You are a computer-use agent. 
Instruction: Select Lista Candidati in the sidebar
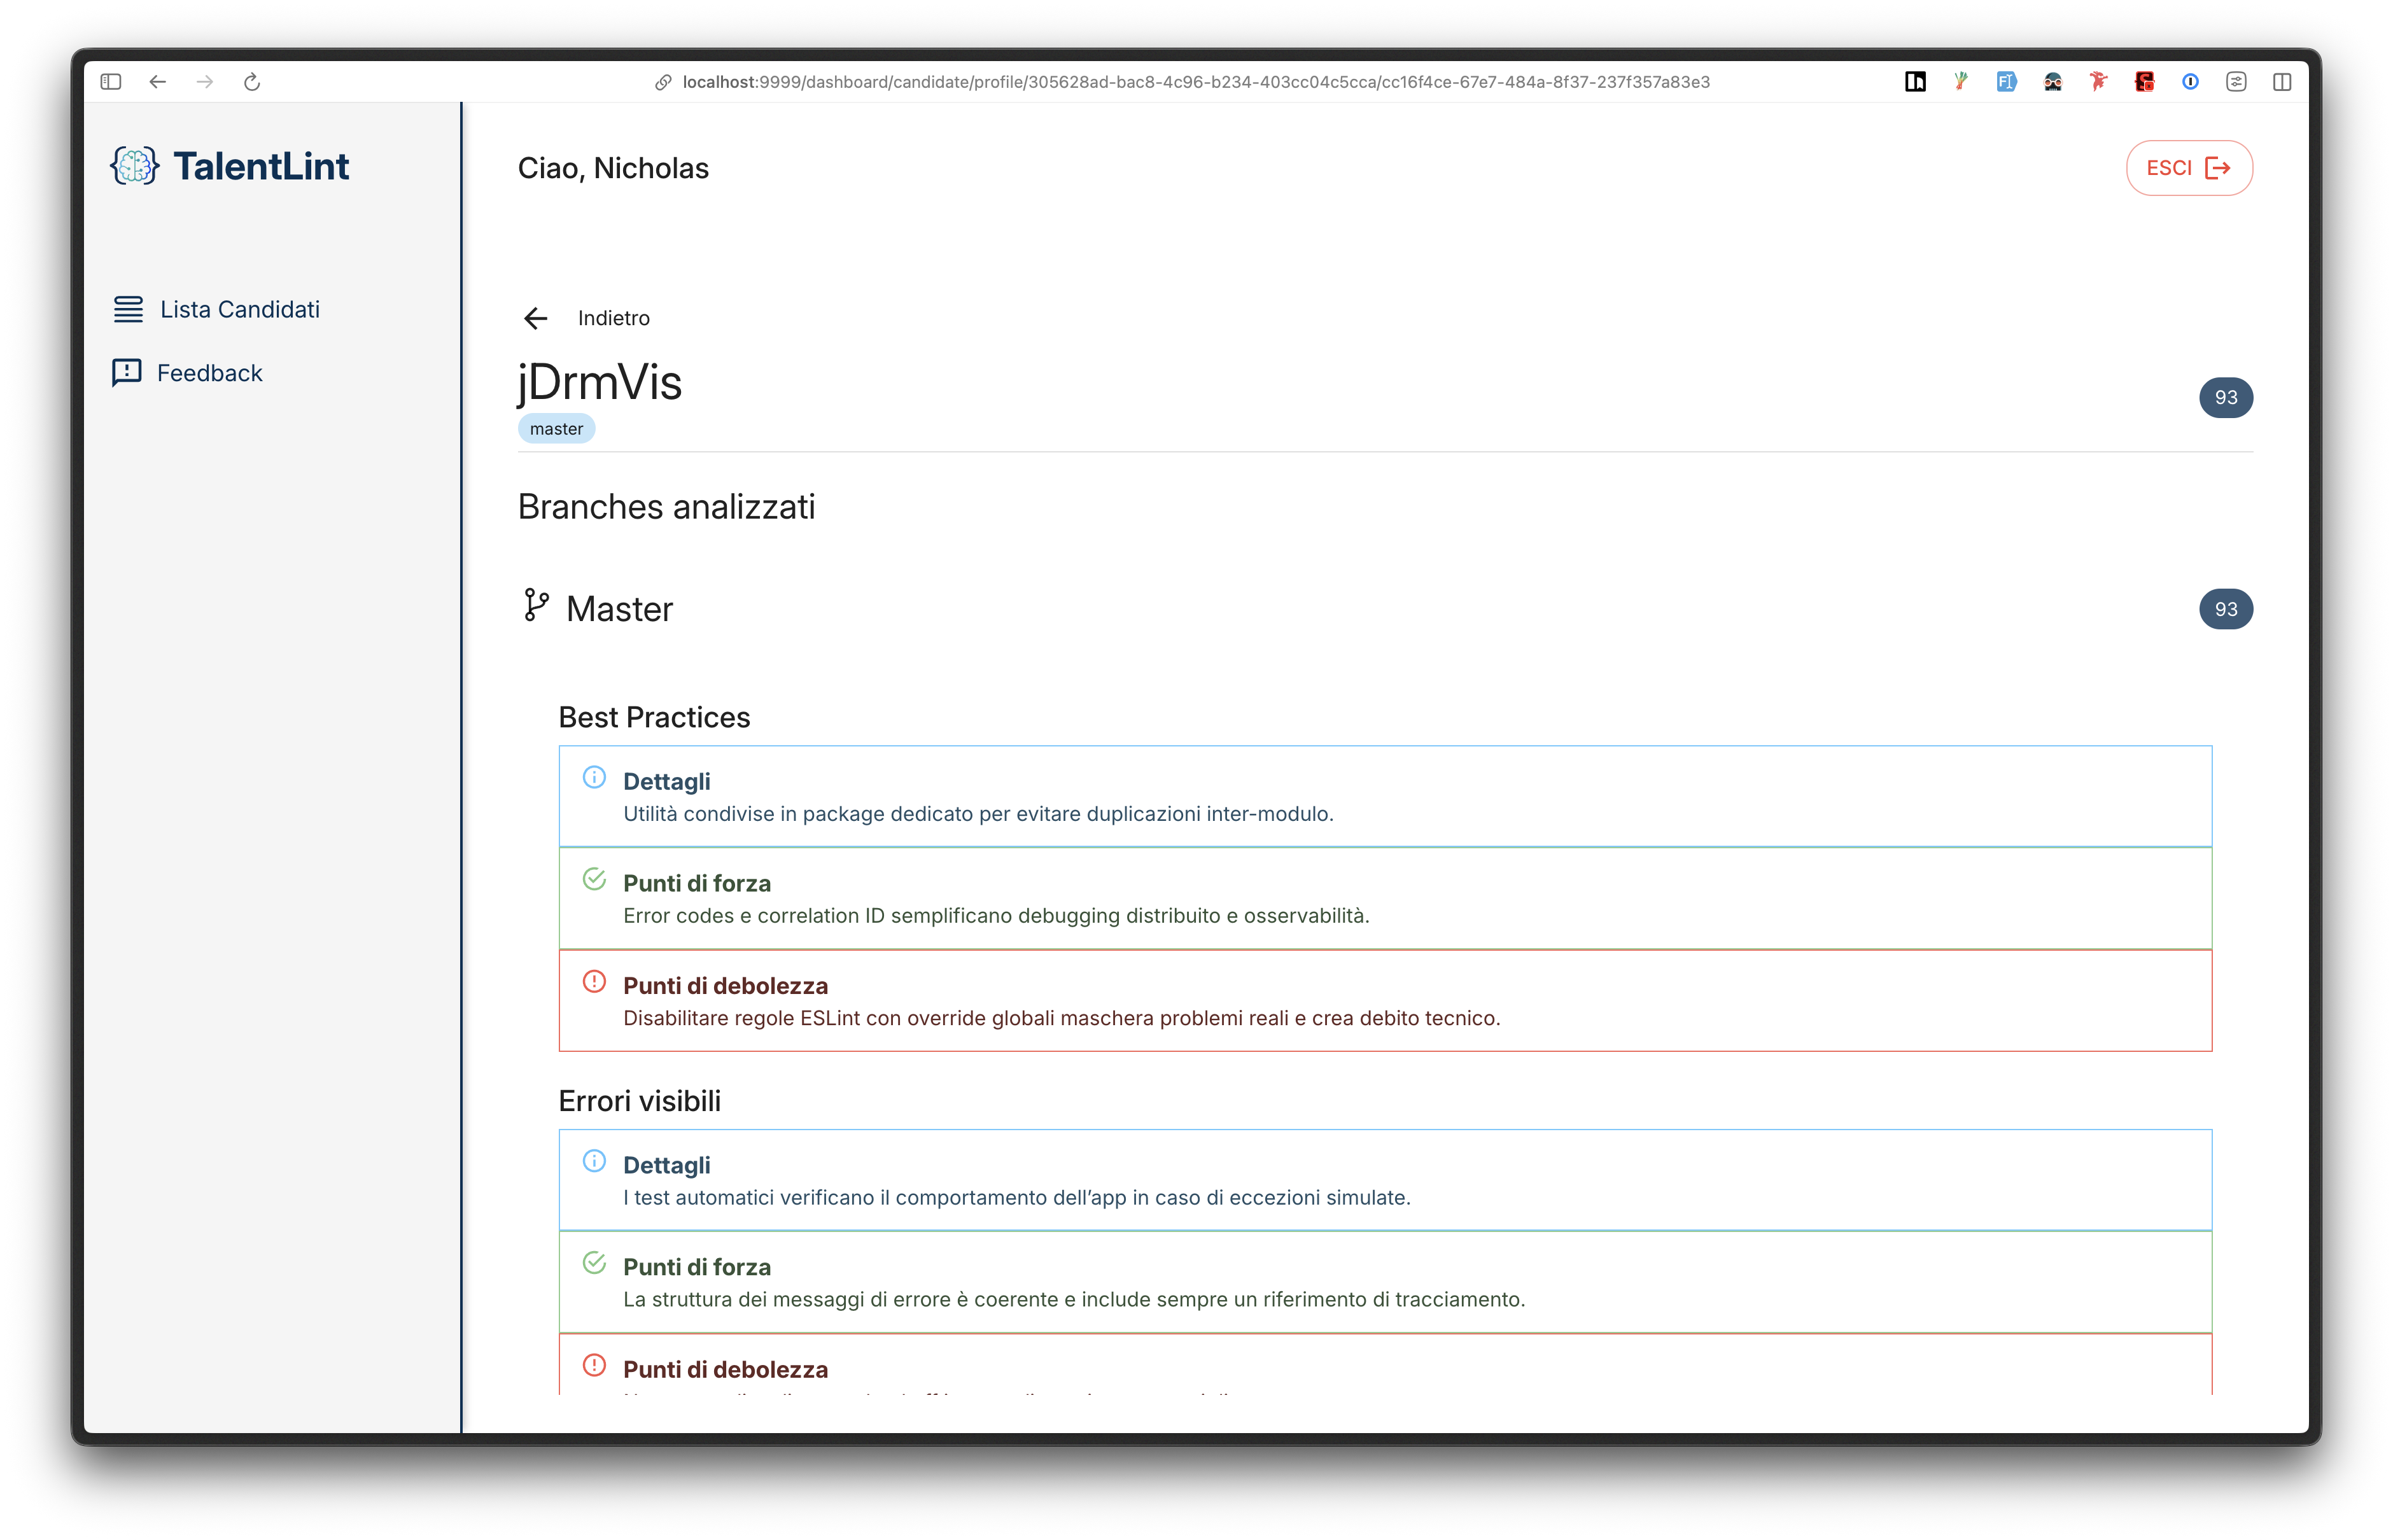point(240,309)
